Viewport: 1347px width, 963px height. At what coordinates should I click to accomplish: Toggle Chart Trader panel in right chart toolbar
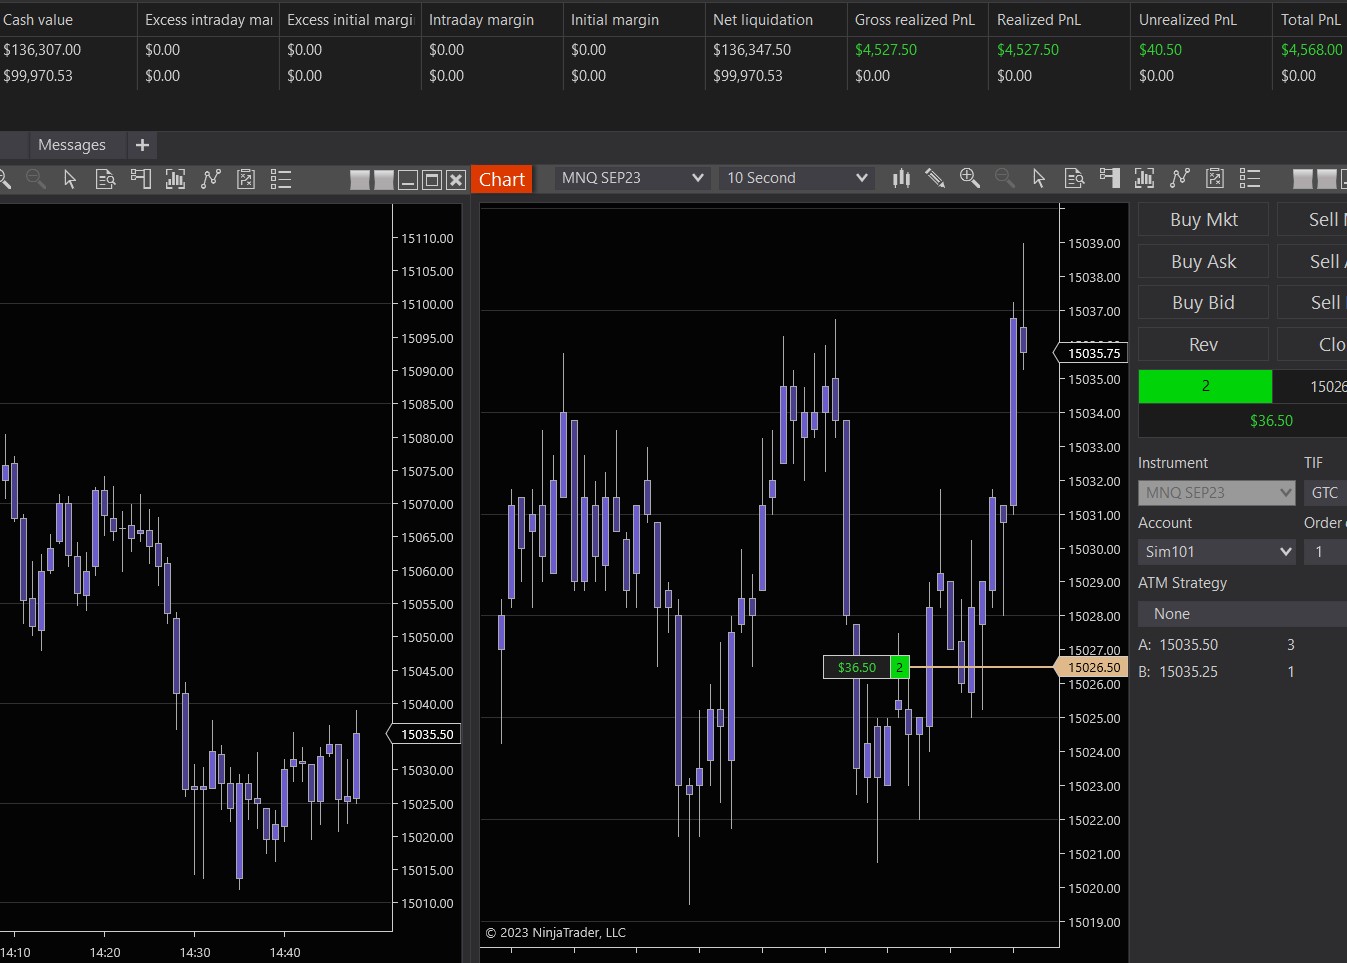tap(1109, 178)
